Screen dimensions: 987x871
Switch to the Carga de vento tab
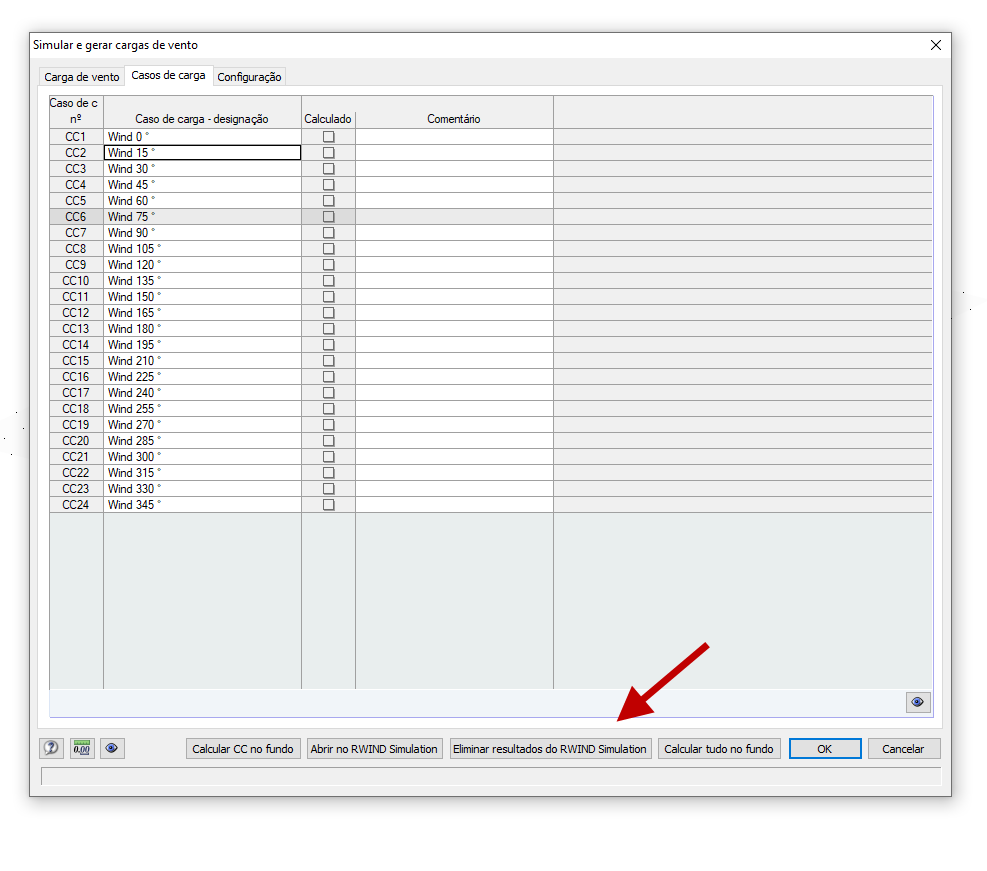[81, 76]
